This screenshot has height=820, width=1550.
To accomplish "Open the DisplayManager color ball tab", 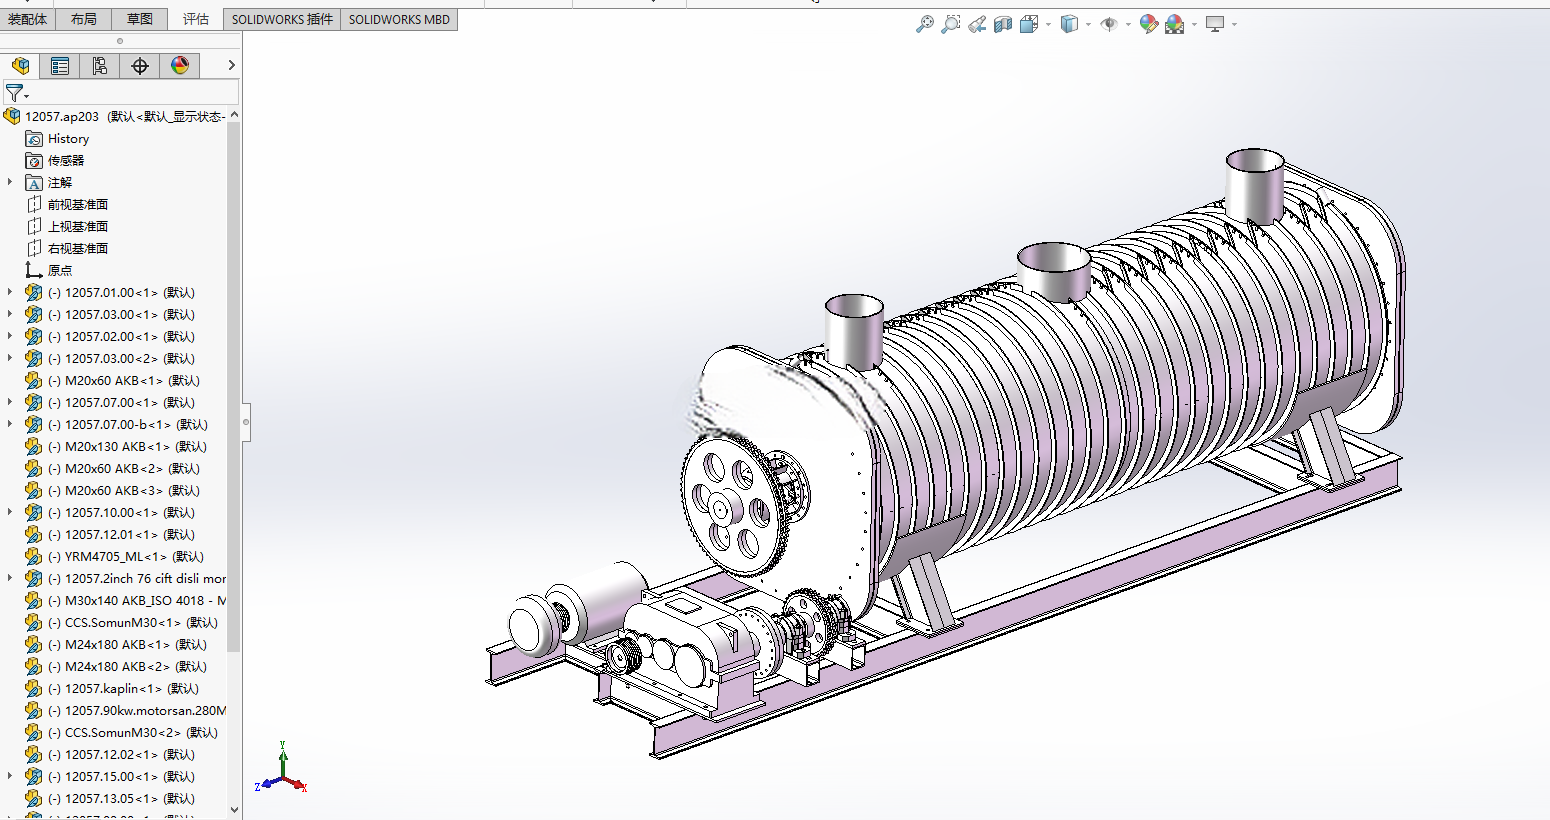I will (x=180, y=66).
